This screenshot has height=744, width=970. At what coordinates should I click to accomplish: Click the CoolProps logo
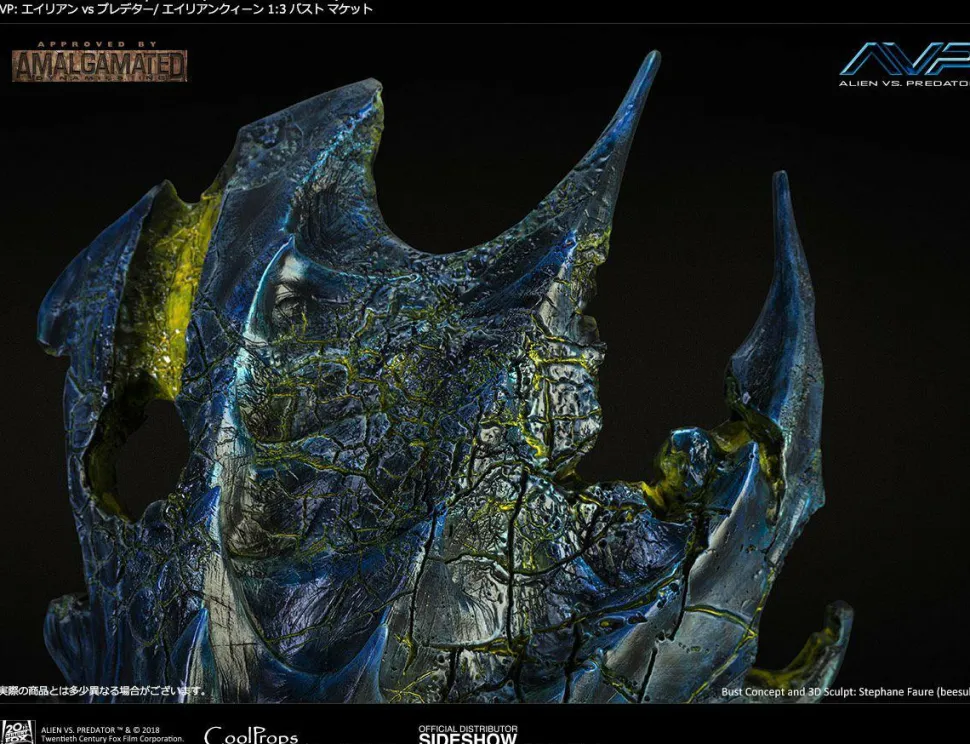[x=251, y=735]
